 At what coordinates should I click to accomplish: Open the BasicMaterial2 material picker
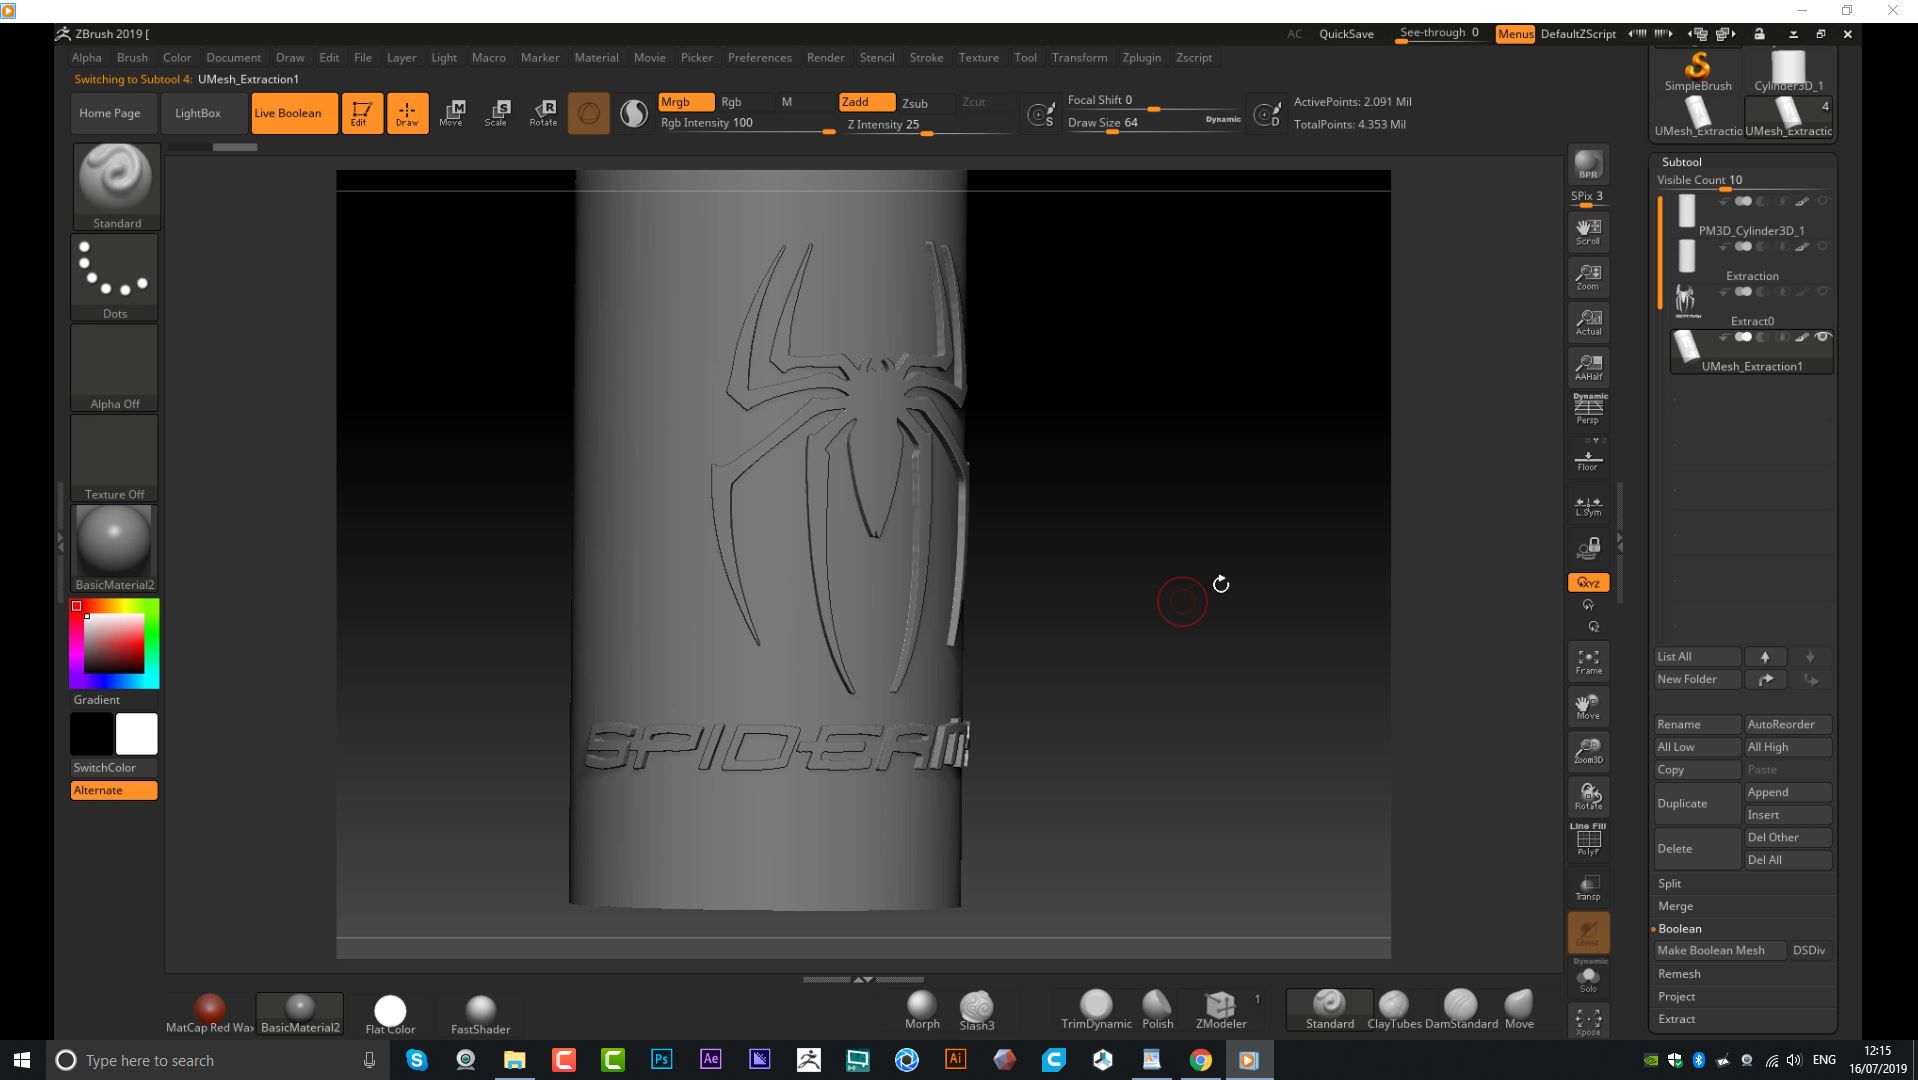(115, 548)
